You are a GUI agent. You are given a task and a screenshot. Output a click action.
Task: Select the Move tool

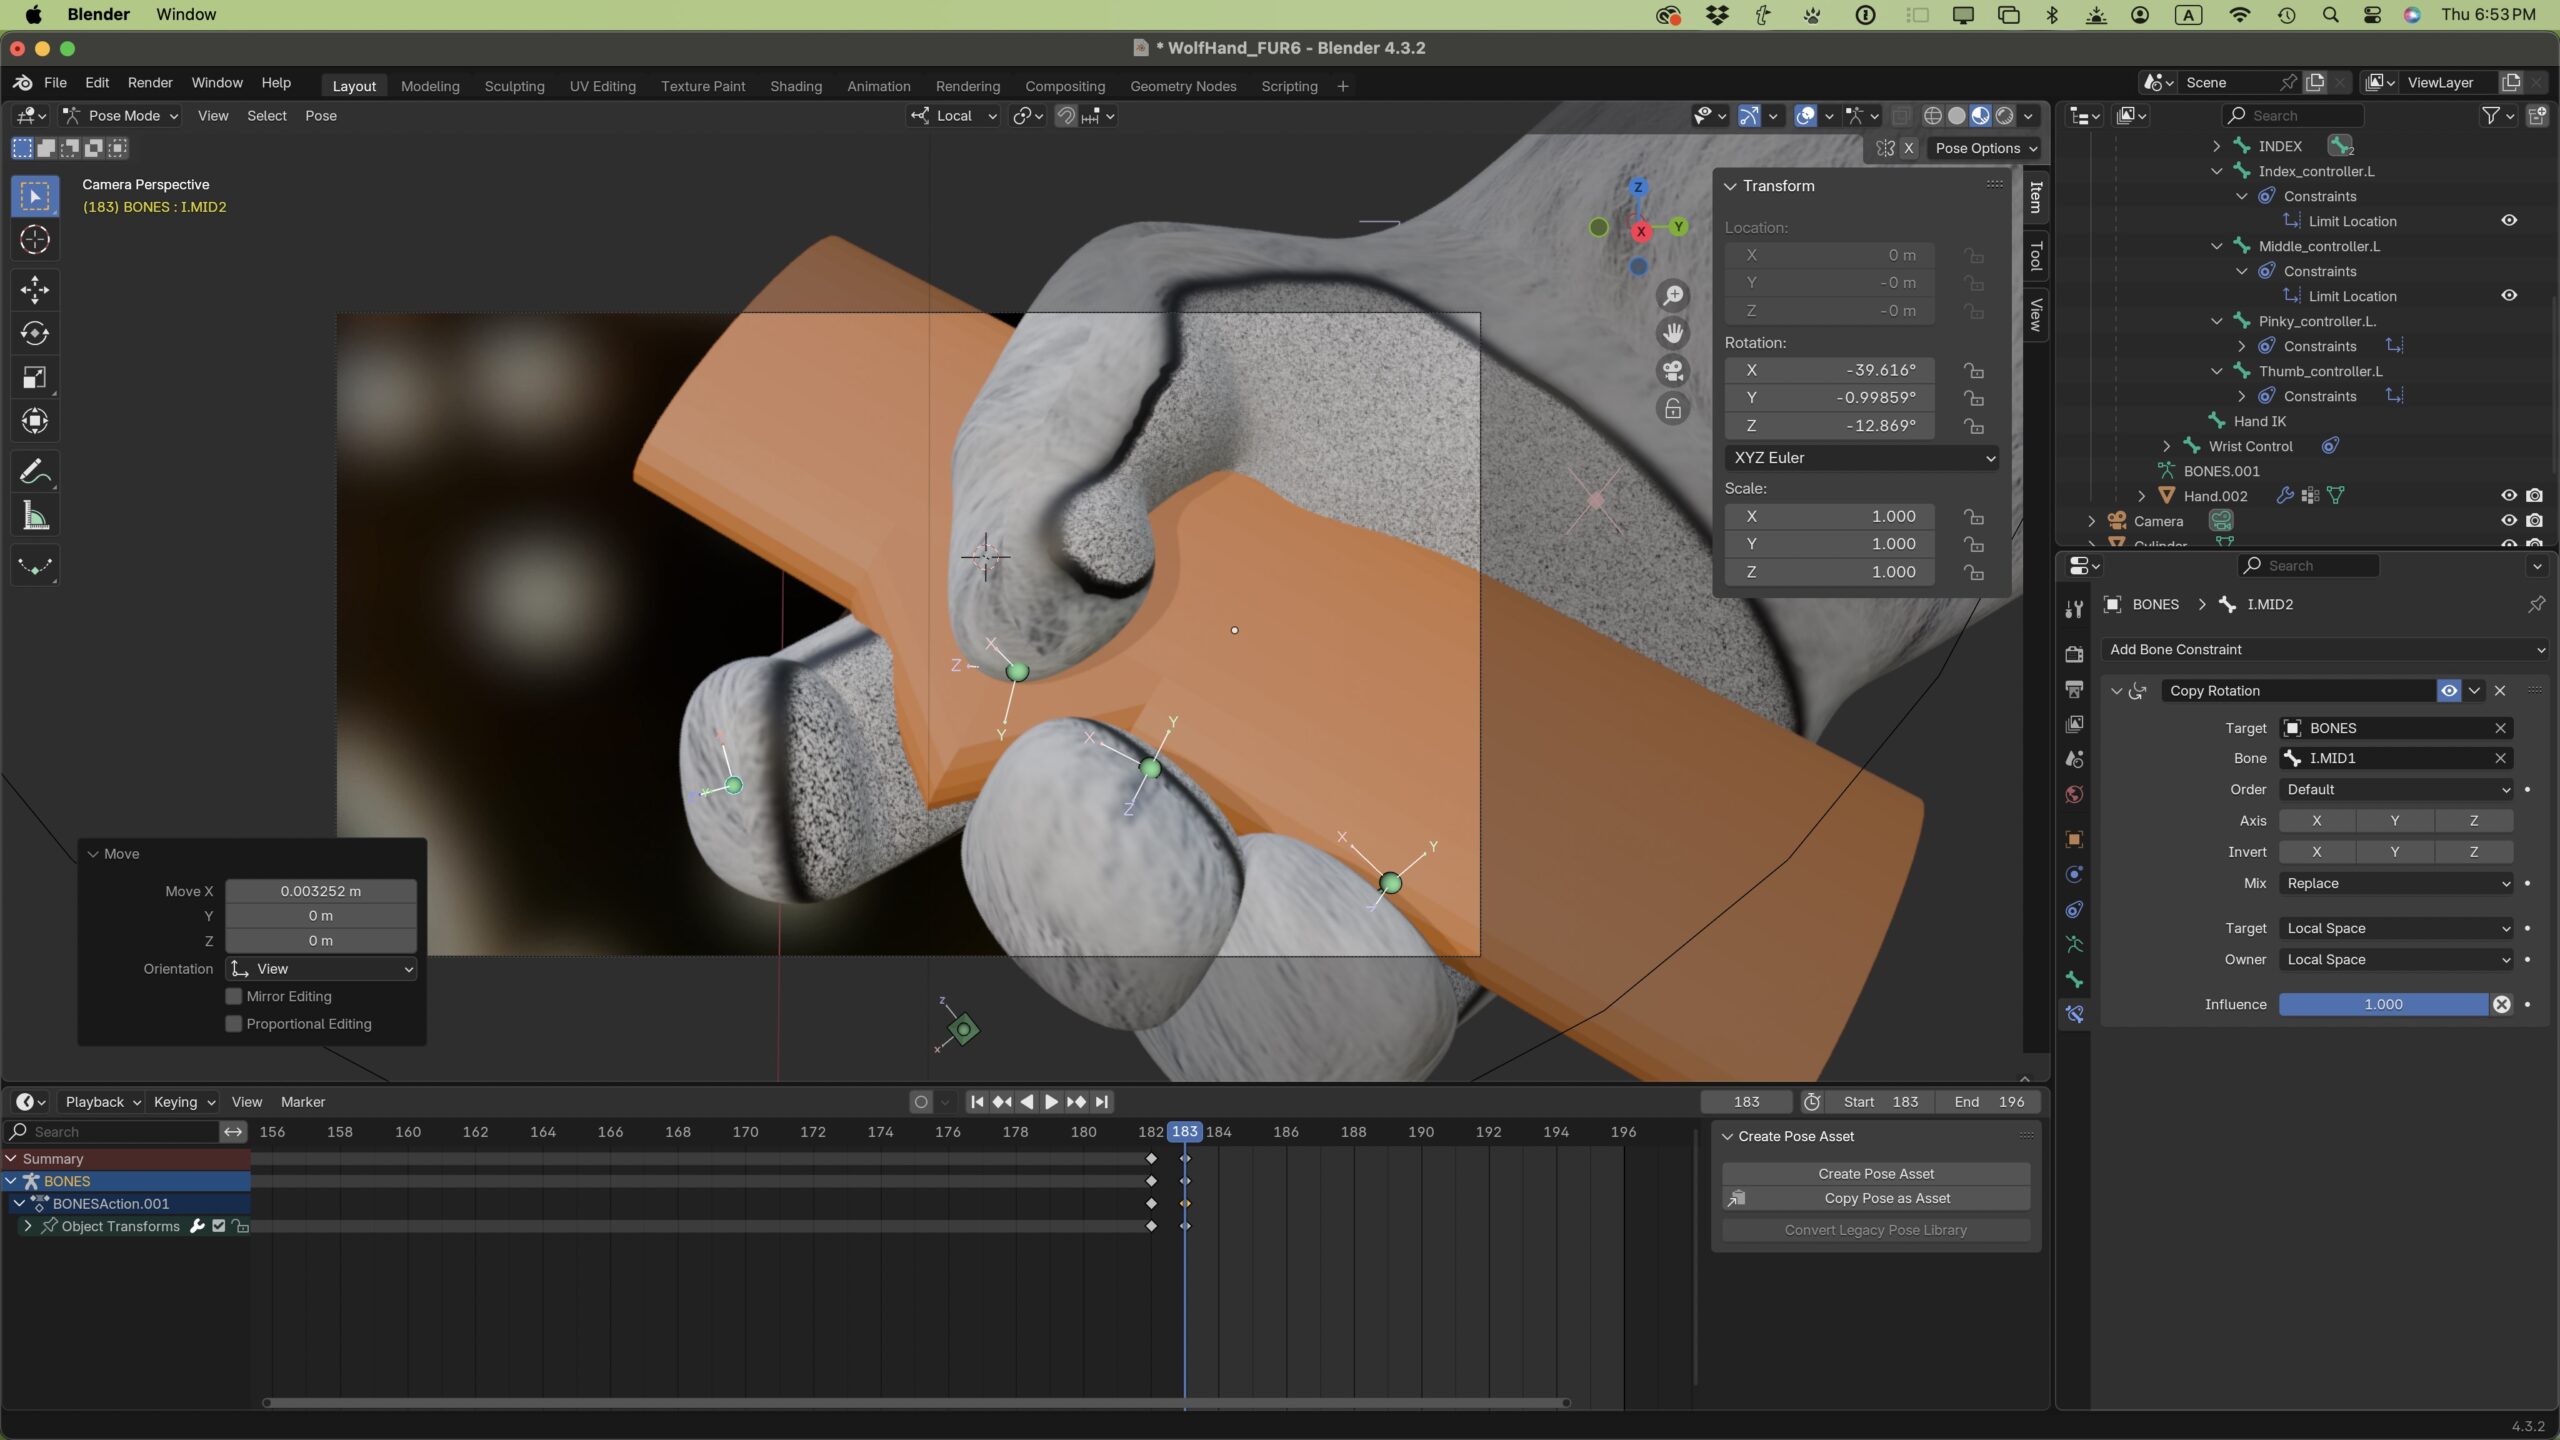[x=34, y=289]
